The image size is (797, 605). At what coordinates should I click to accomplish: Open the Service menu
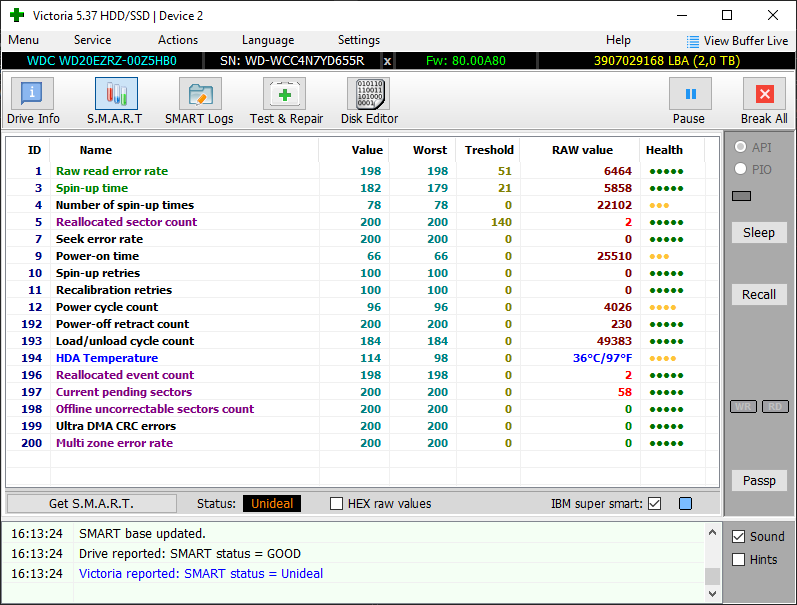[92, 40]
